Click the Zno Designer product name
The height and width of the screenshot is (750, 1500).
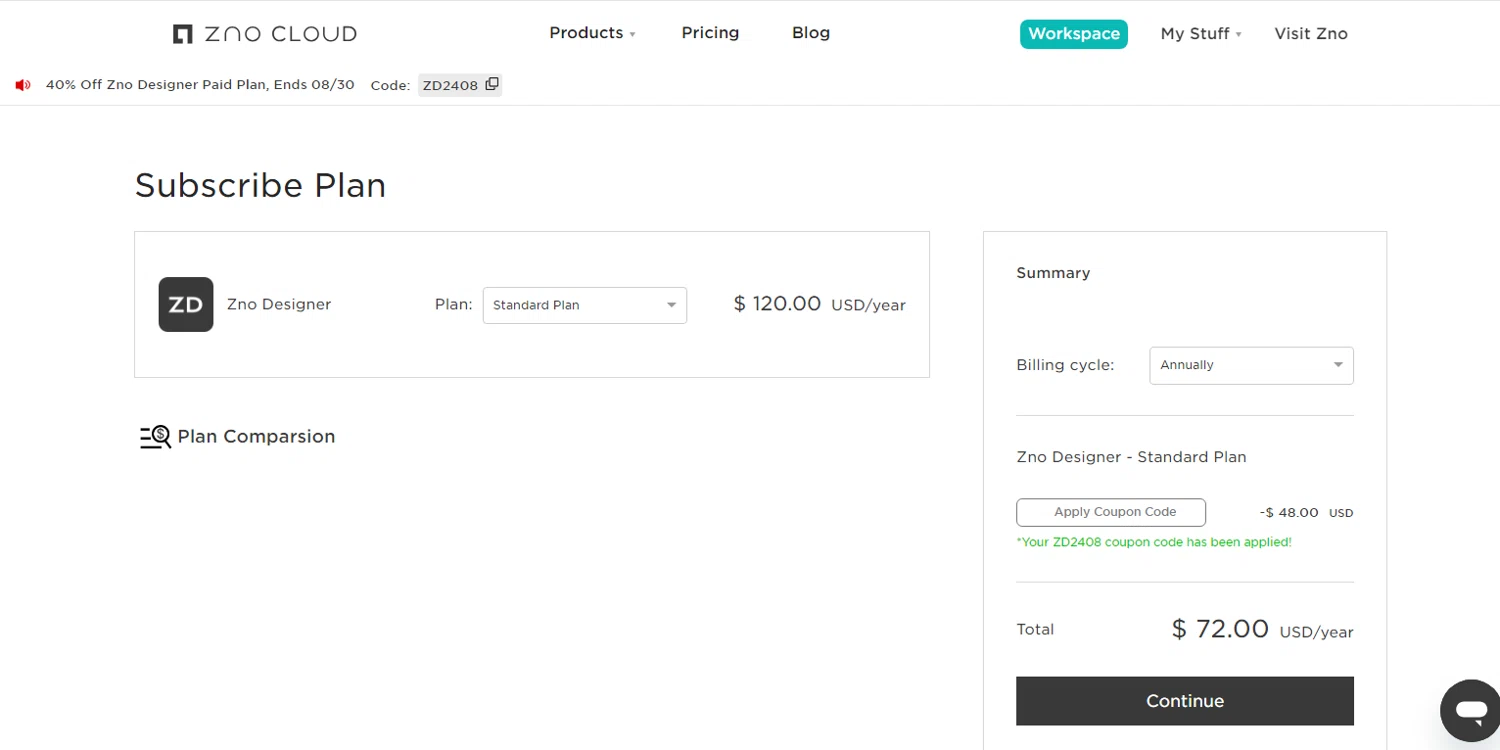click(x=279, y=304)
